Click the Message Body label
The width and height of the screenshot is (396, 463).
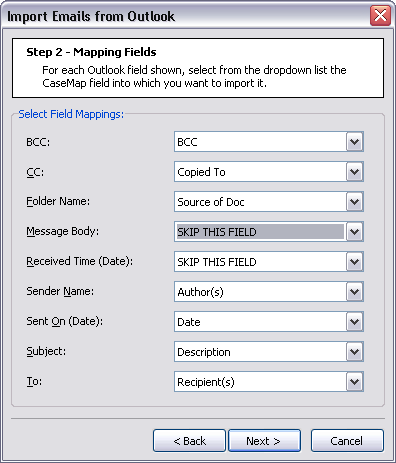click(x=63, y=231)
